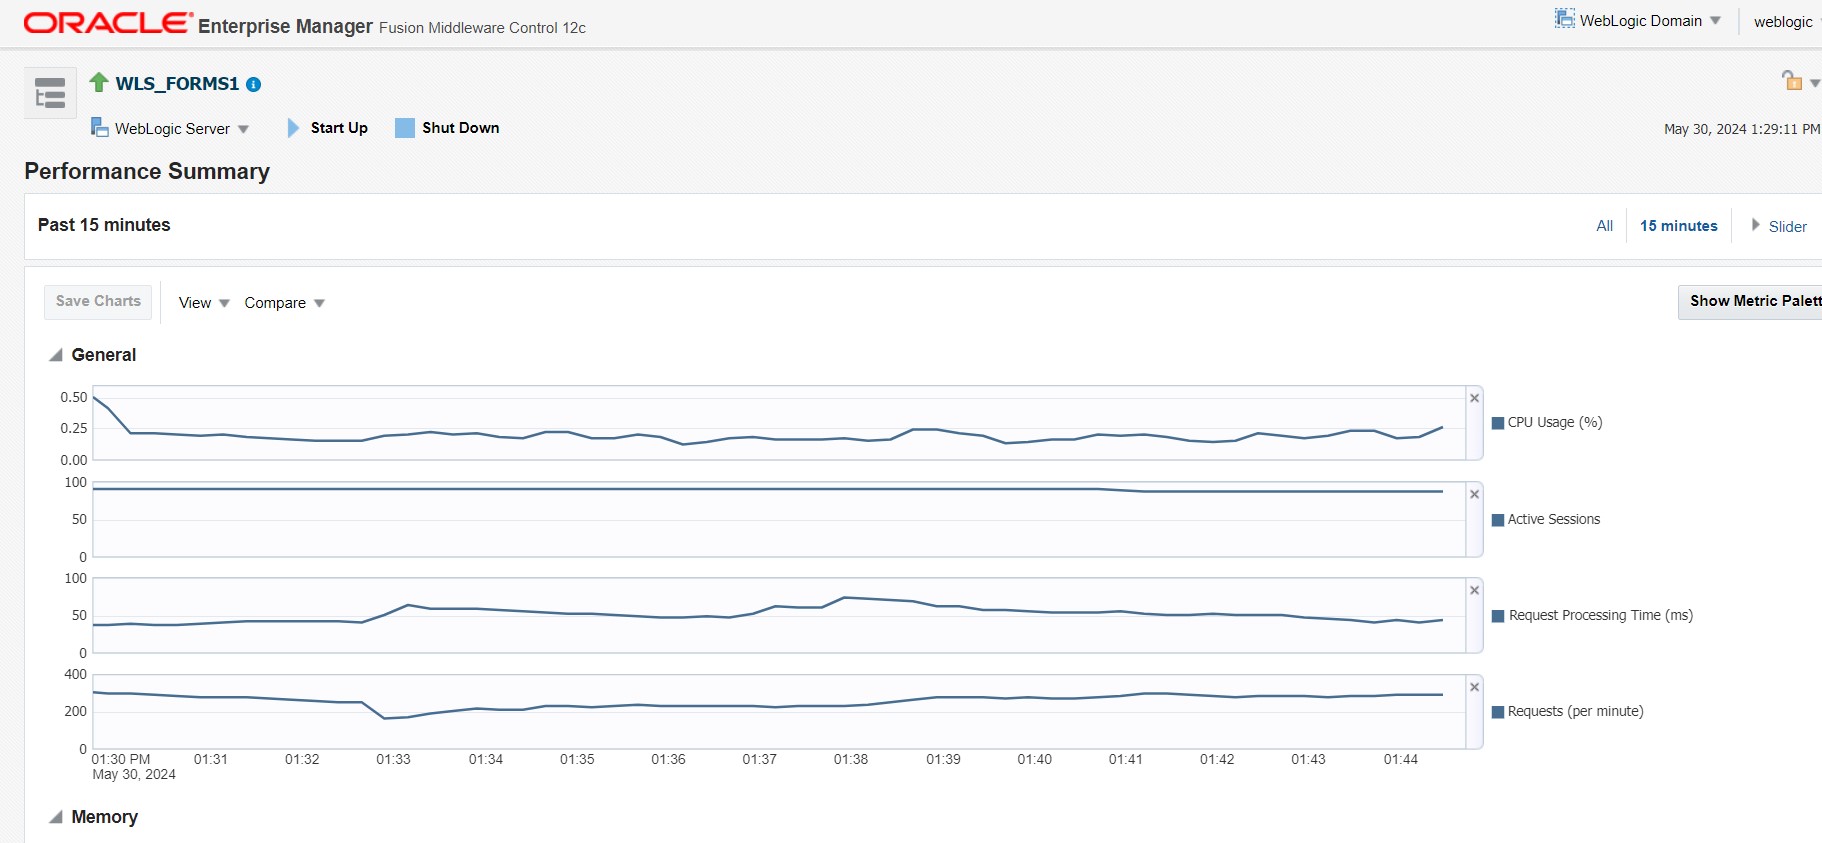Click the Save Charts button
The width and height of the screenshot is (1822, 843).
(98, 302)
